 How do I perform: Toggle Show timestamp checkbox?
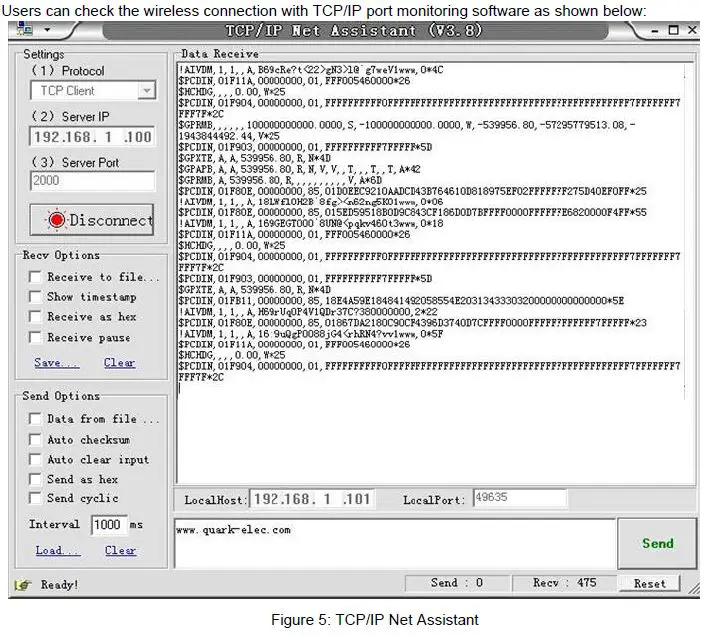(35, 297)
